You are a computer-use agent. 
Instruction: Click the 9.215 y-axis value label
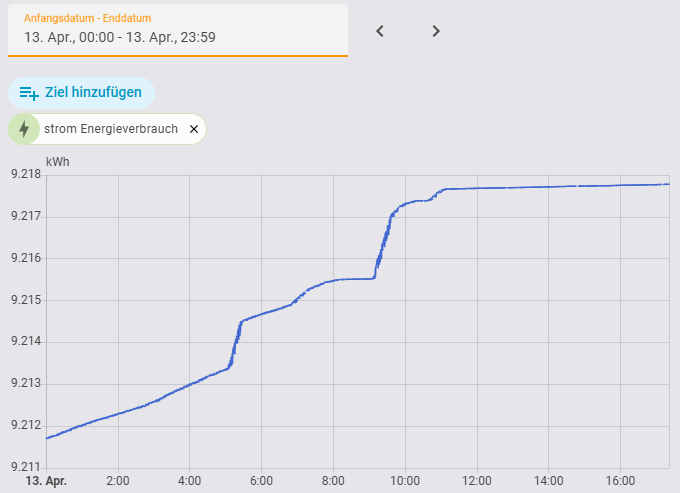25,300
